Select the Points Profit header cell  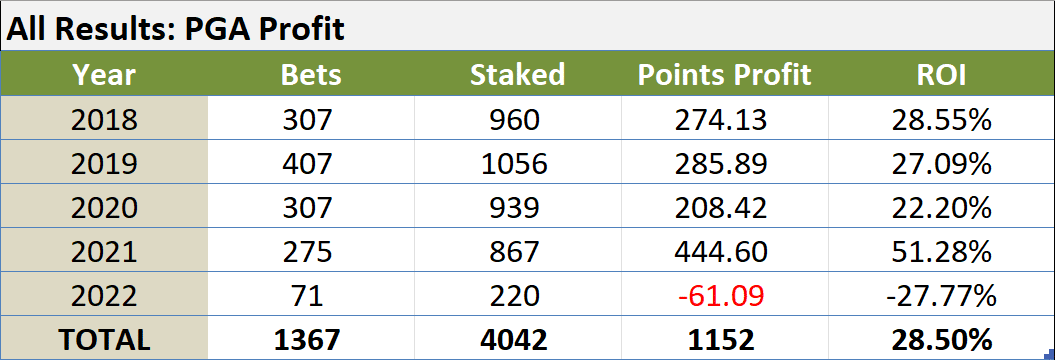coord(725,74)
